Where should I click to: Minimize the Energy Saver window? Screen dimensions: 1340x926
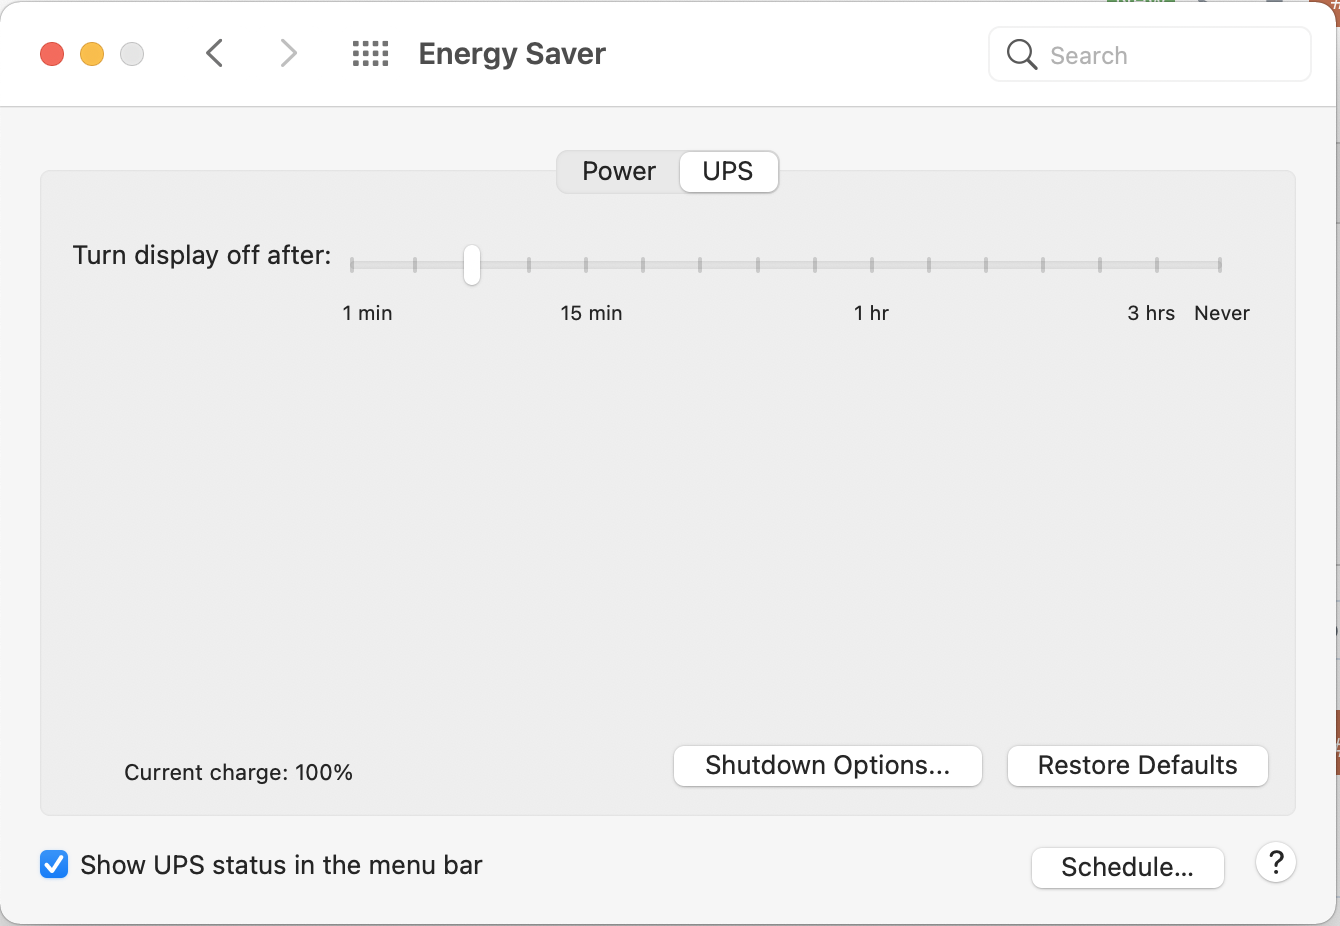pyautogui.click(x=92, y=54)
